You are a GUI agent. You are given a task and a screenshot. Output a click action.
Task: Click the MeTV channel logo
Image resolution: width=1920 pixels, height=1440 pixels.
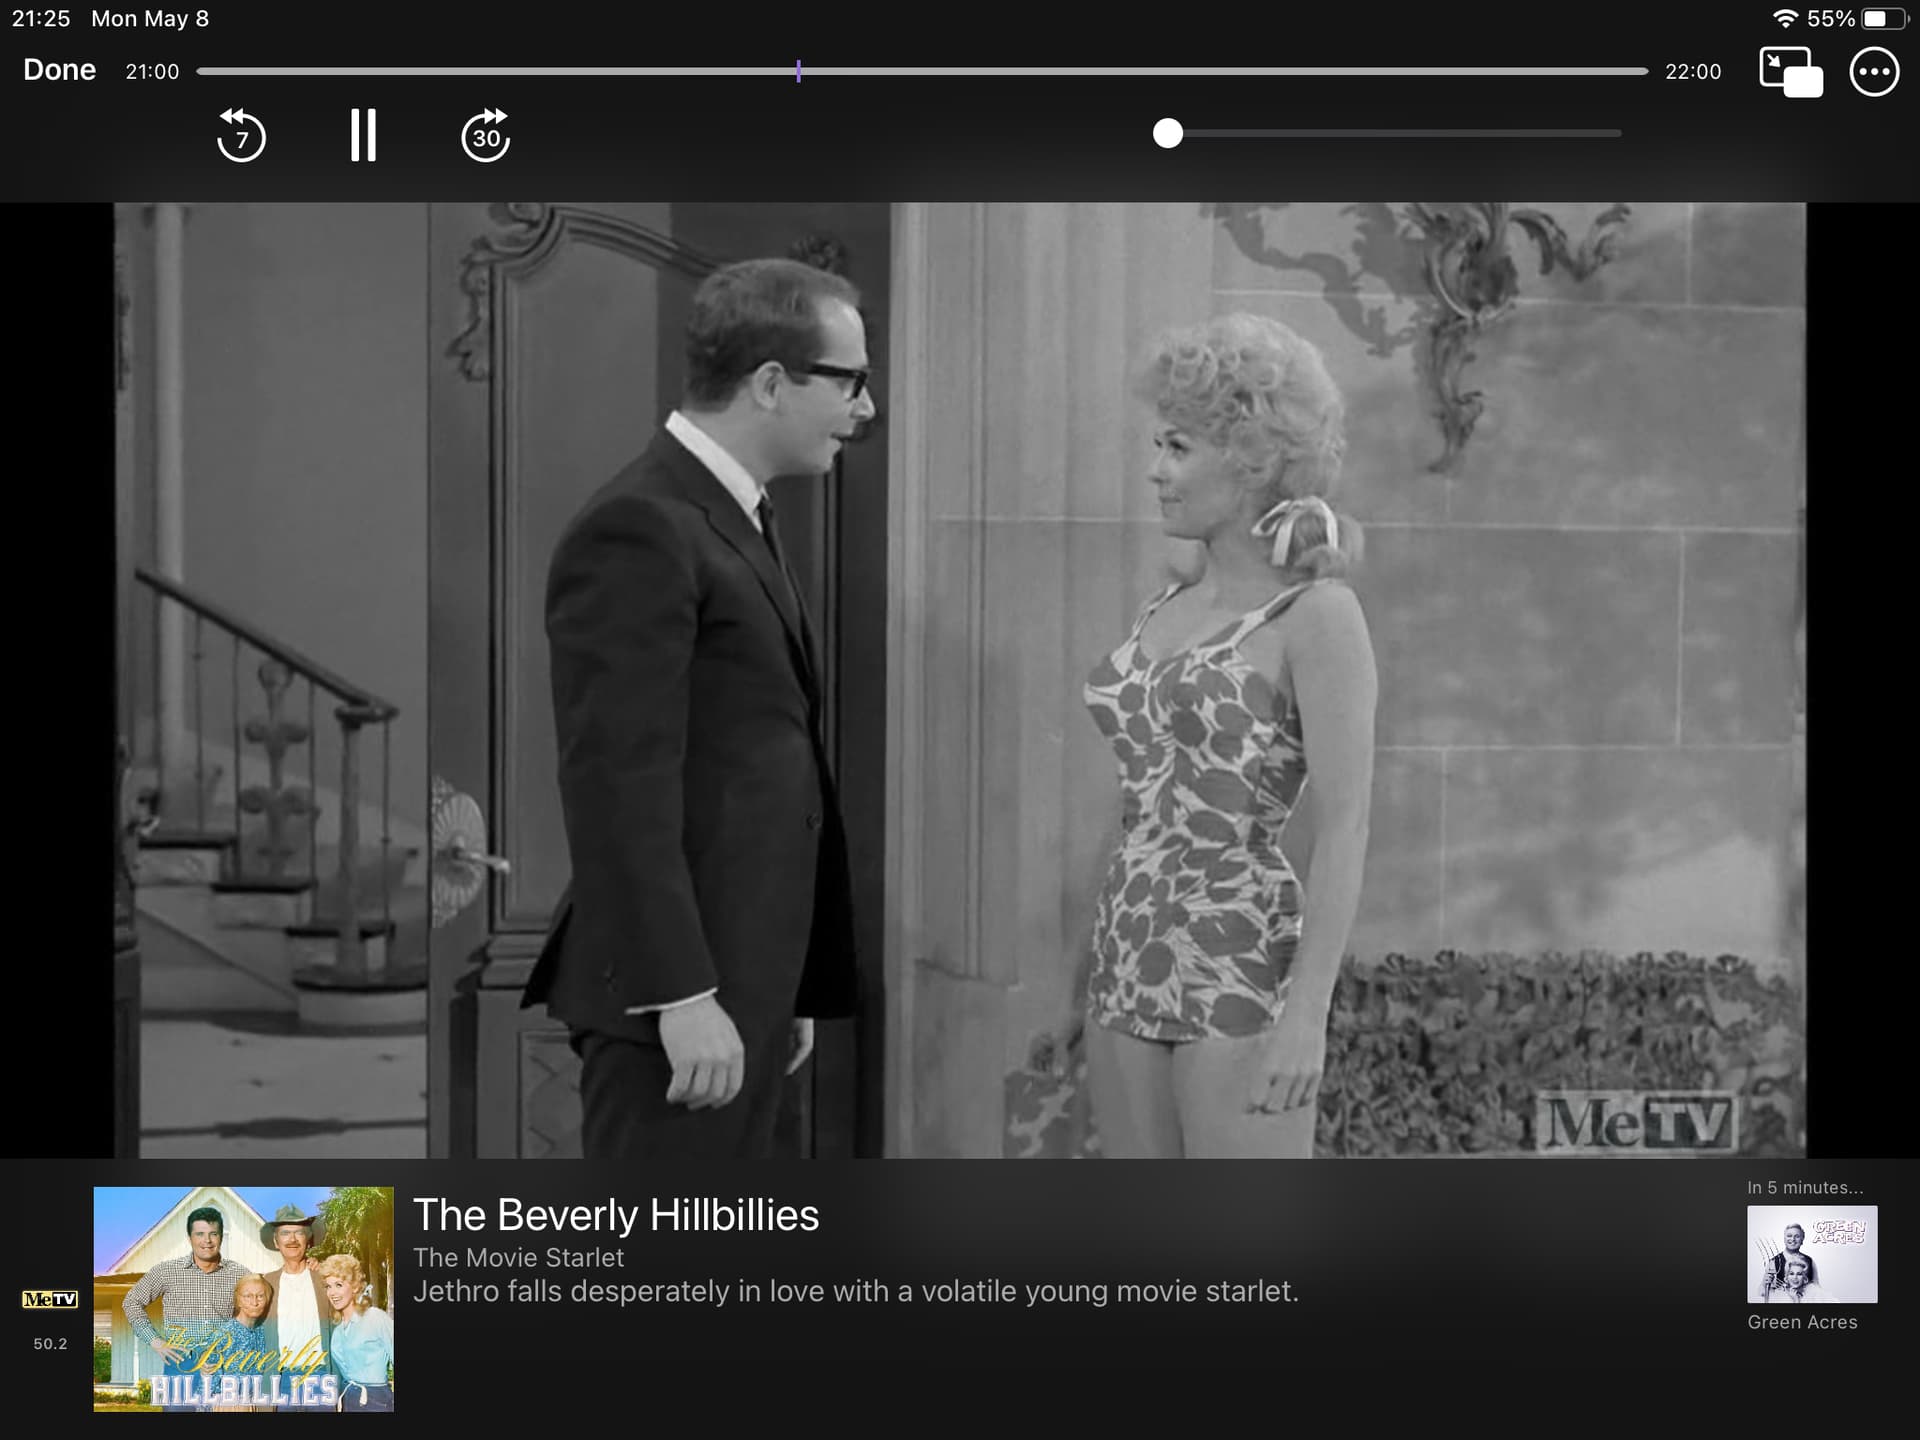click(50, 1299)
